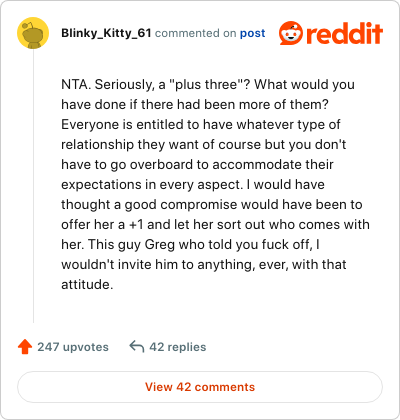Click the reply arrow icon
Screen dimensions: 400x420
click(x=137, y=346)
